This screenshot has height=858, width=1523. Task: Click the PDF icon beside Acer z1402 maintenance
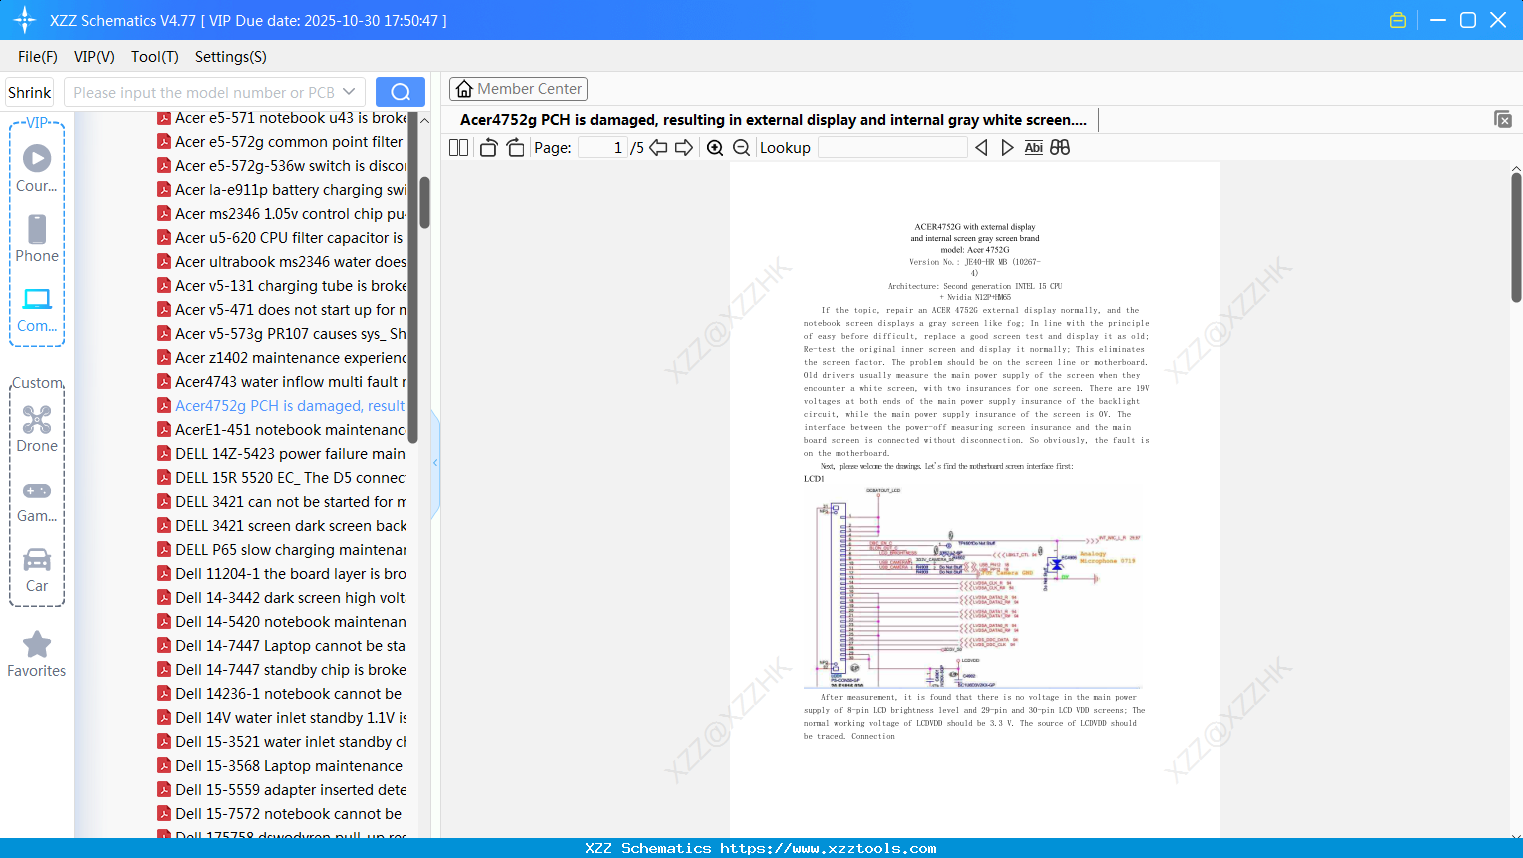pos(164,358)
